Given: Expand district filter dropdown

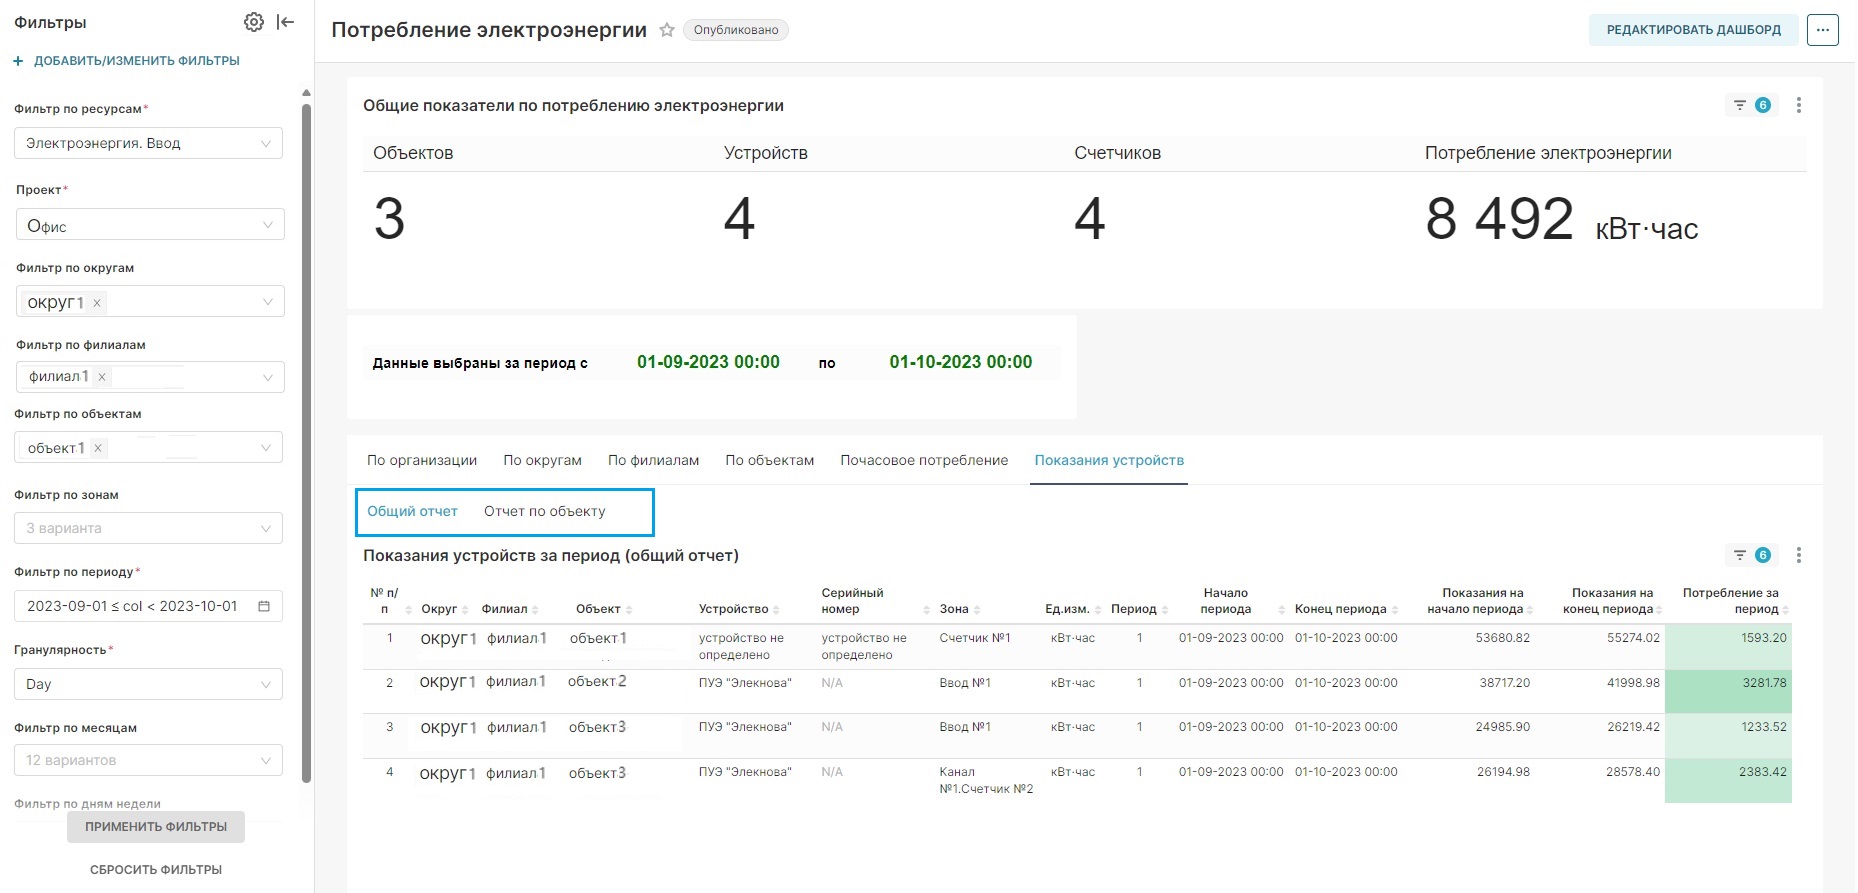Looking at the screenshot, I should [267, 302].
